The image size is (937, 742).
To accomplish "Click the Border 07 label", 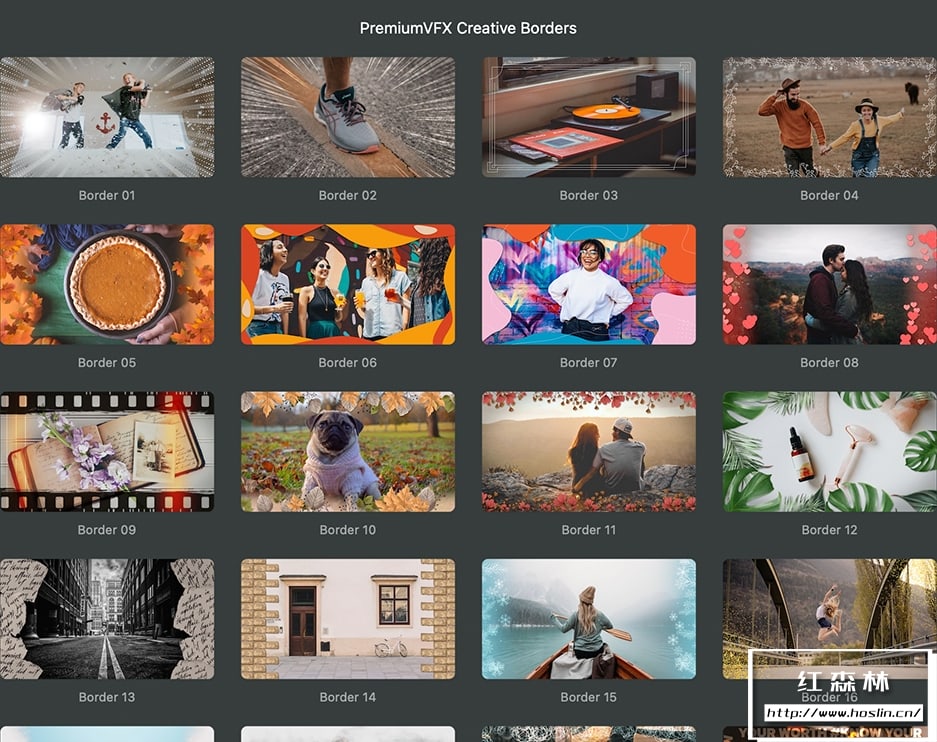I will [589, 363].
